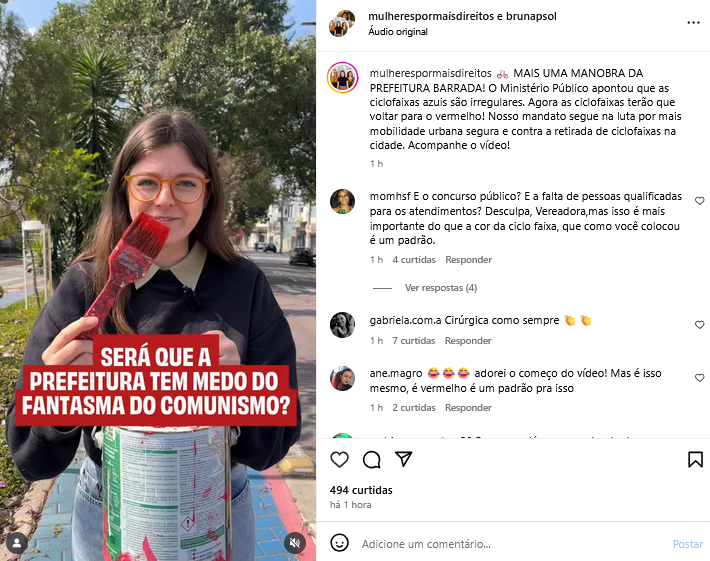Expand Ver respostas (4) replies
The width and height of the screenshot is (710, 561).
[441, 288]
